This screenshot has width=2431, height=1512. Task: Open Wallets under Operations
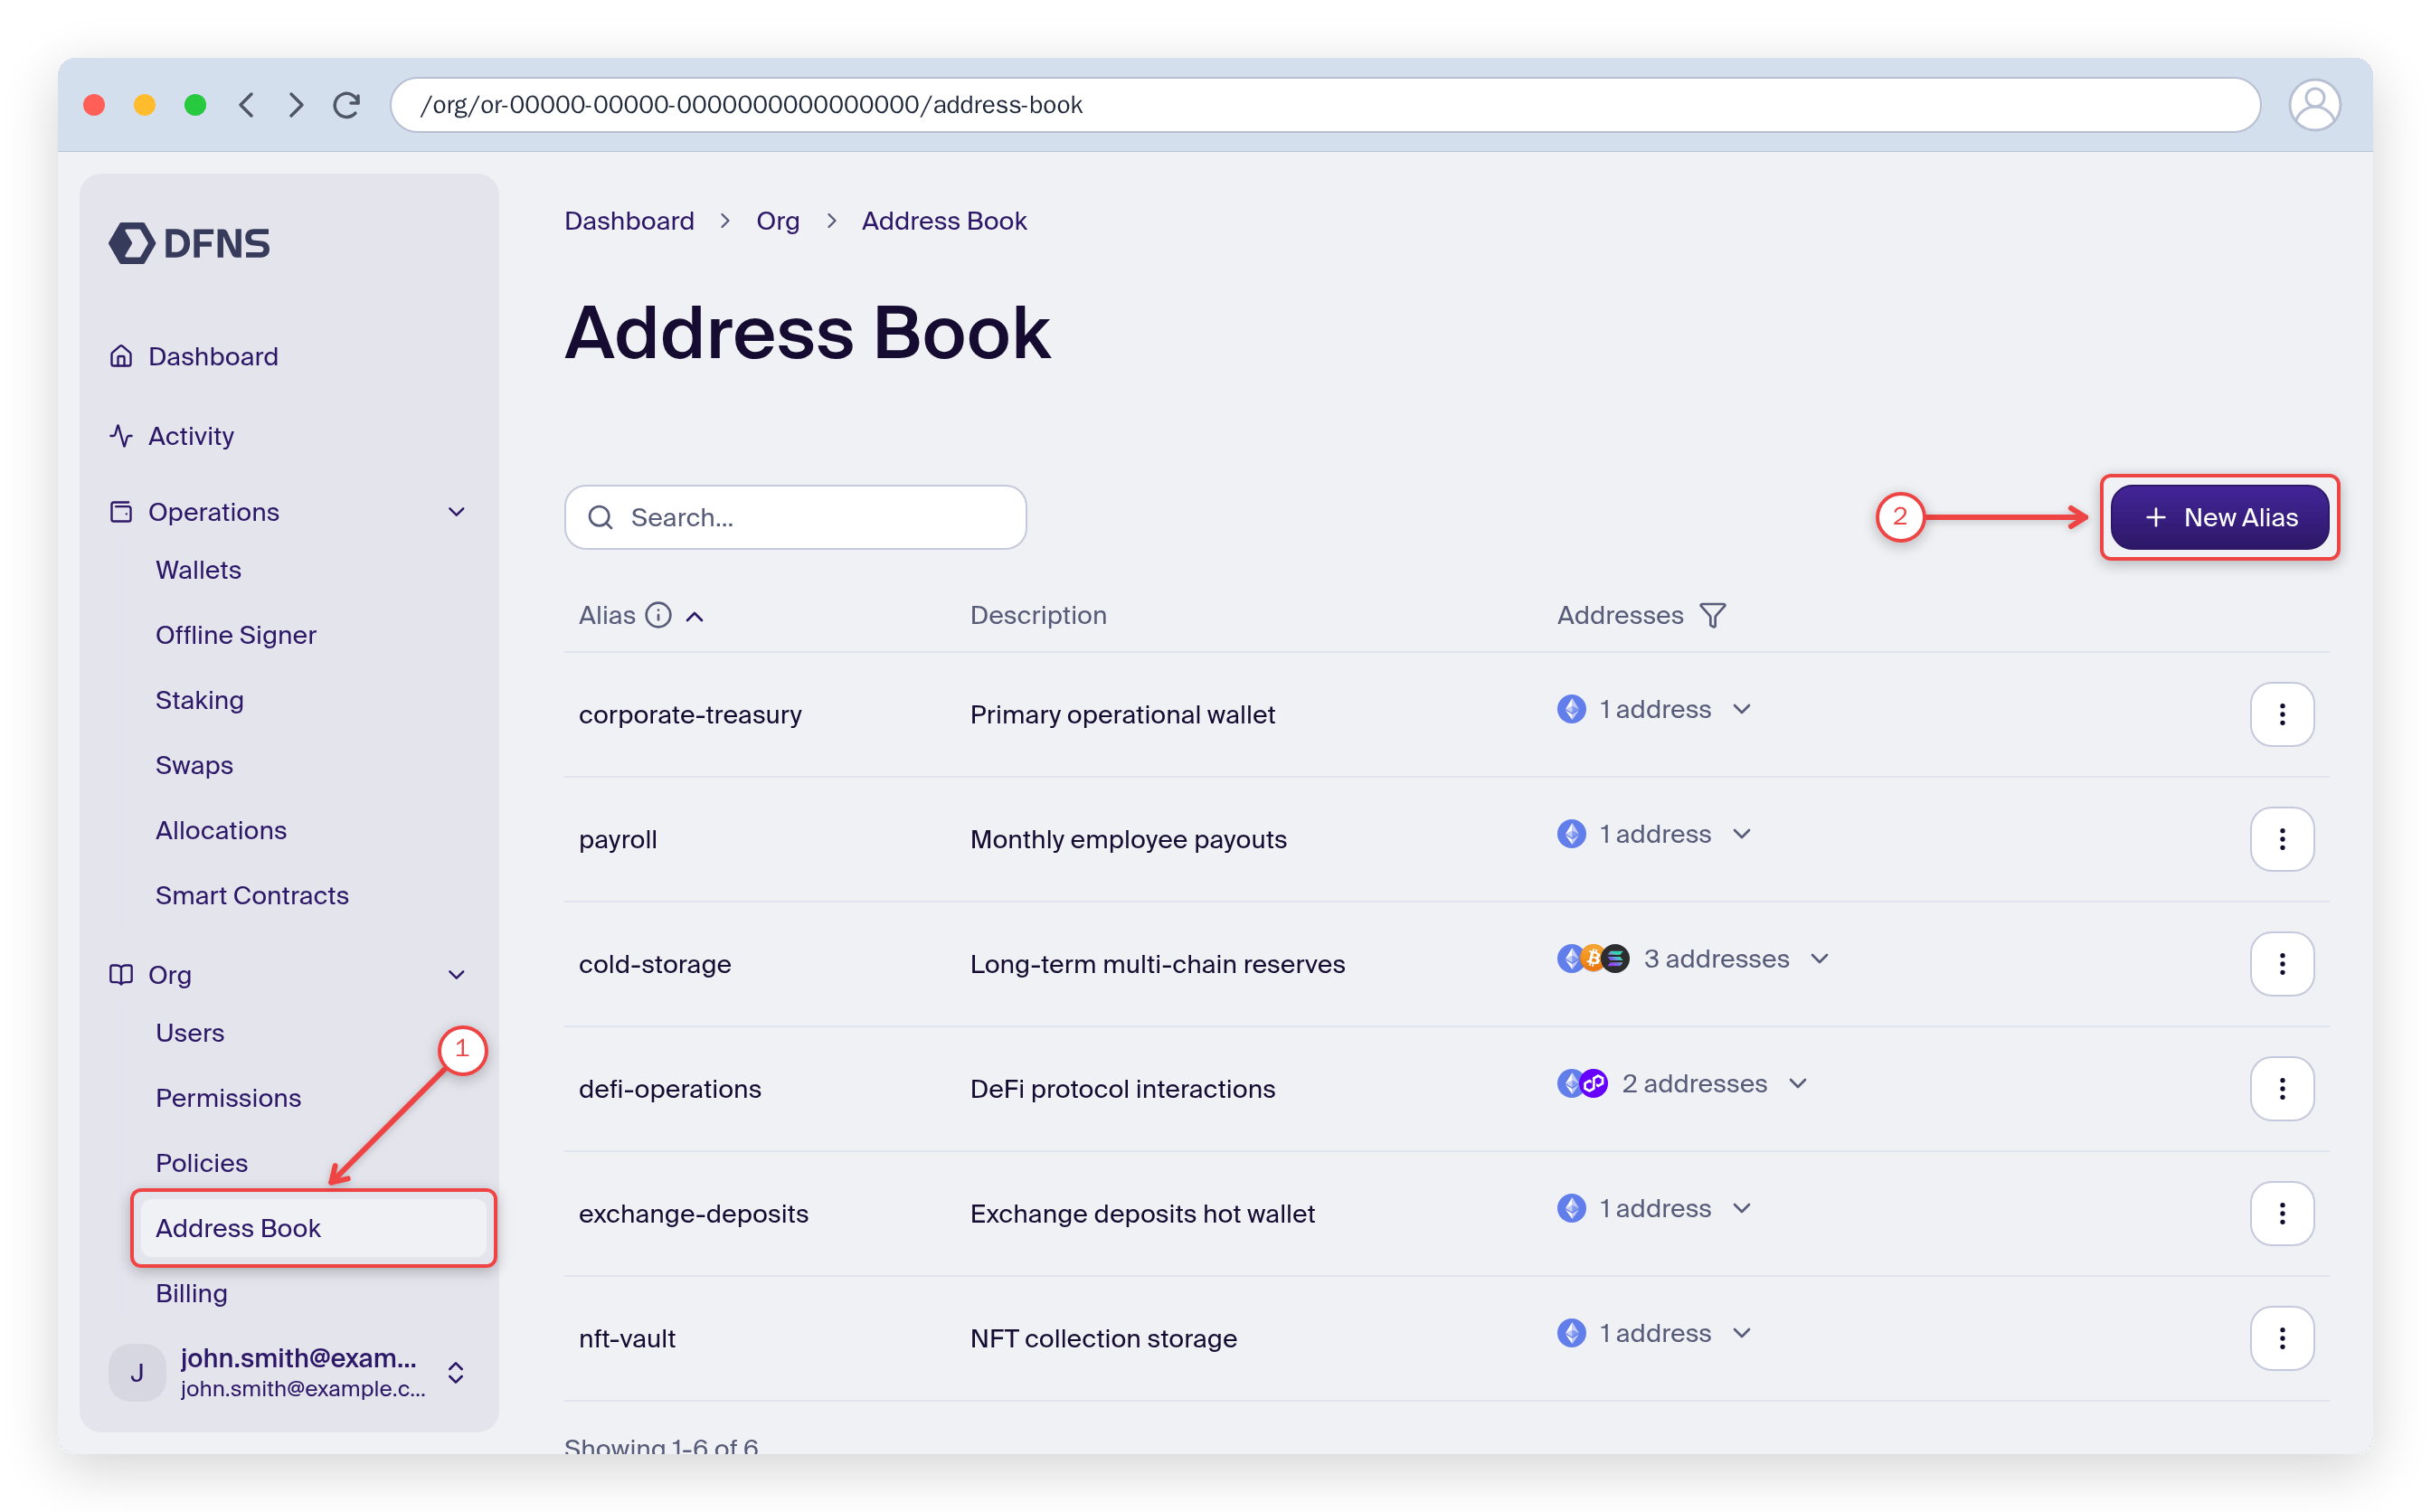[198, 570]
